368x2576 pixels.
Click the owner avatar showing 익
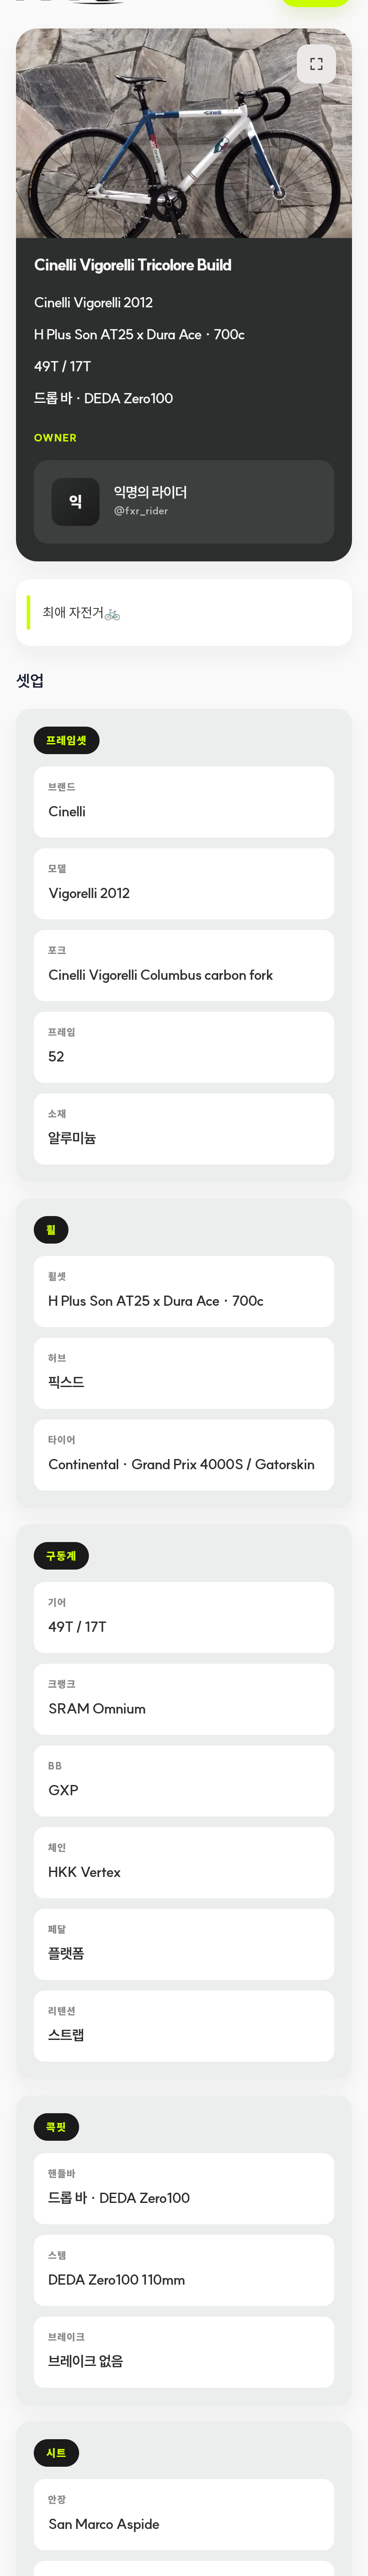pos(75,501)
